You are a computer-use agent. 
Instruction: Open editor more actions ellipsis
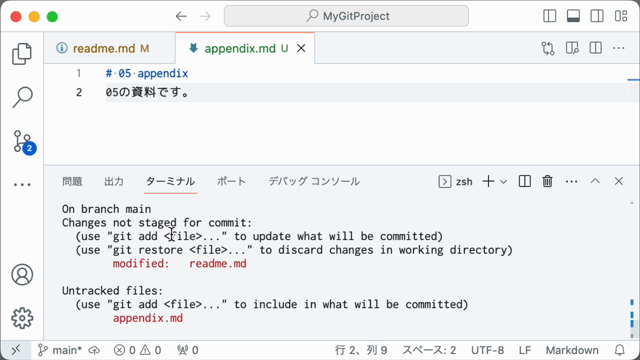(x=619, y=48)
